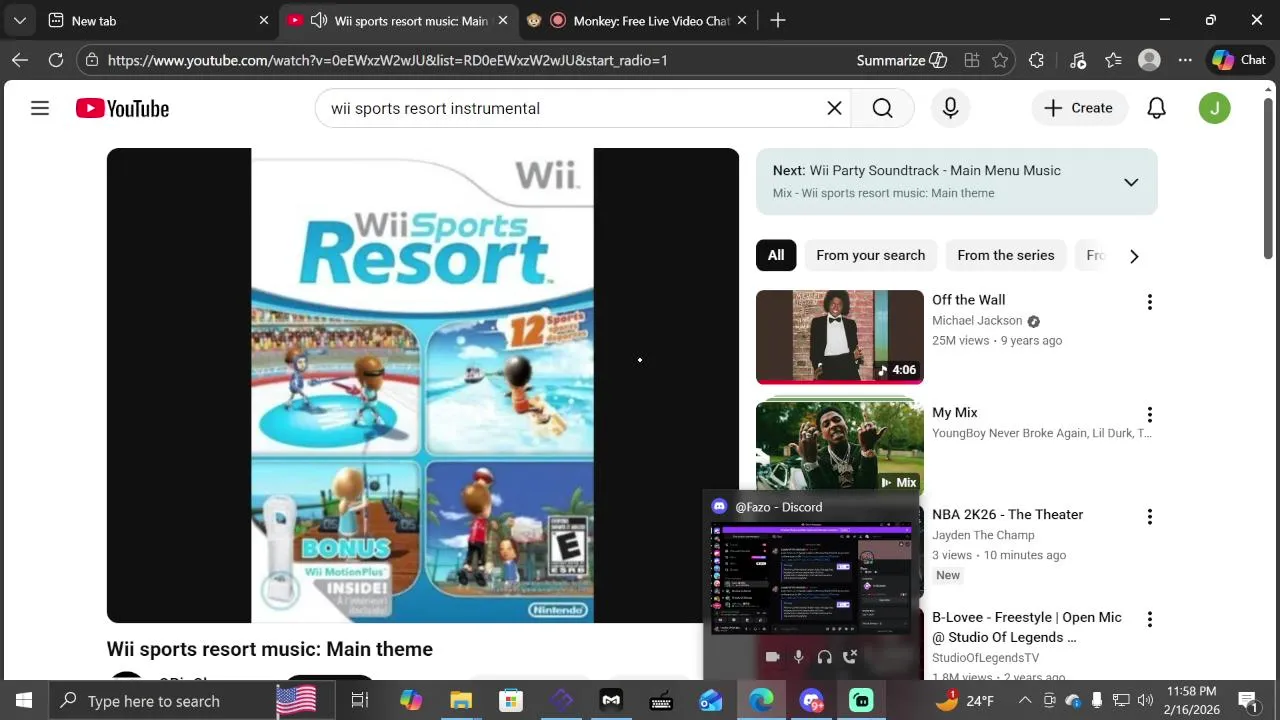1280x720 pixels.
Task: Show hidden system tray icons chevron
Action: (1025, 700)
